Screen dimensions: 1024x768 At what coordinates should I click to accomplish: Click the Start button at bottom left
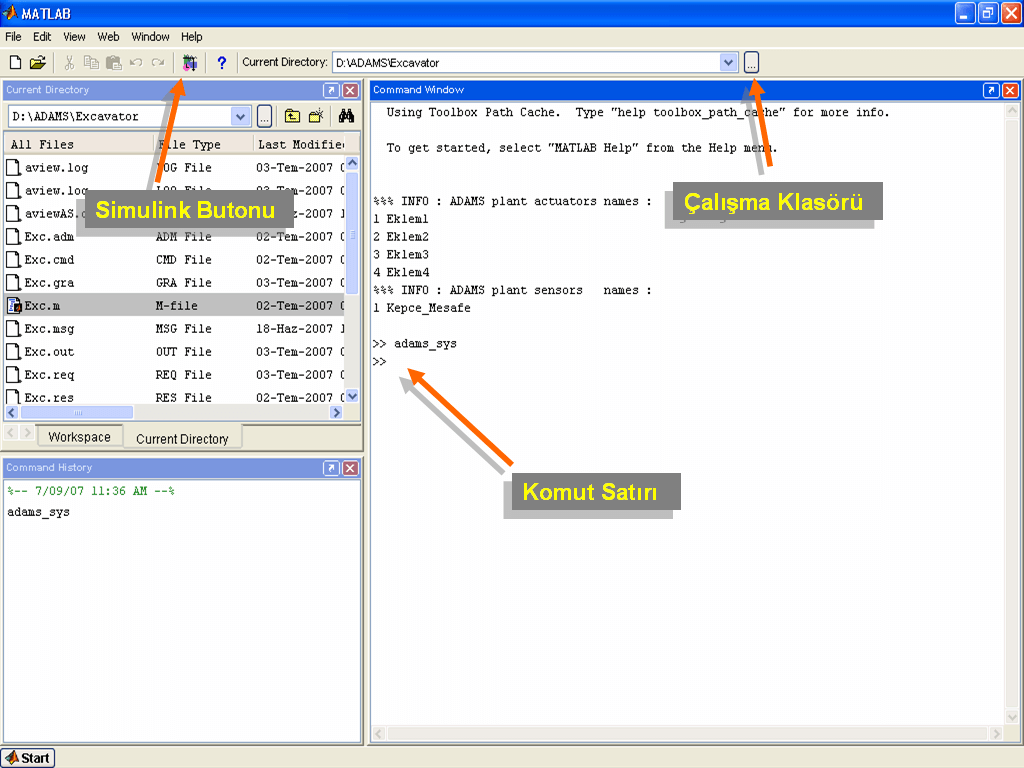[28, 758]
